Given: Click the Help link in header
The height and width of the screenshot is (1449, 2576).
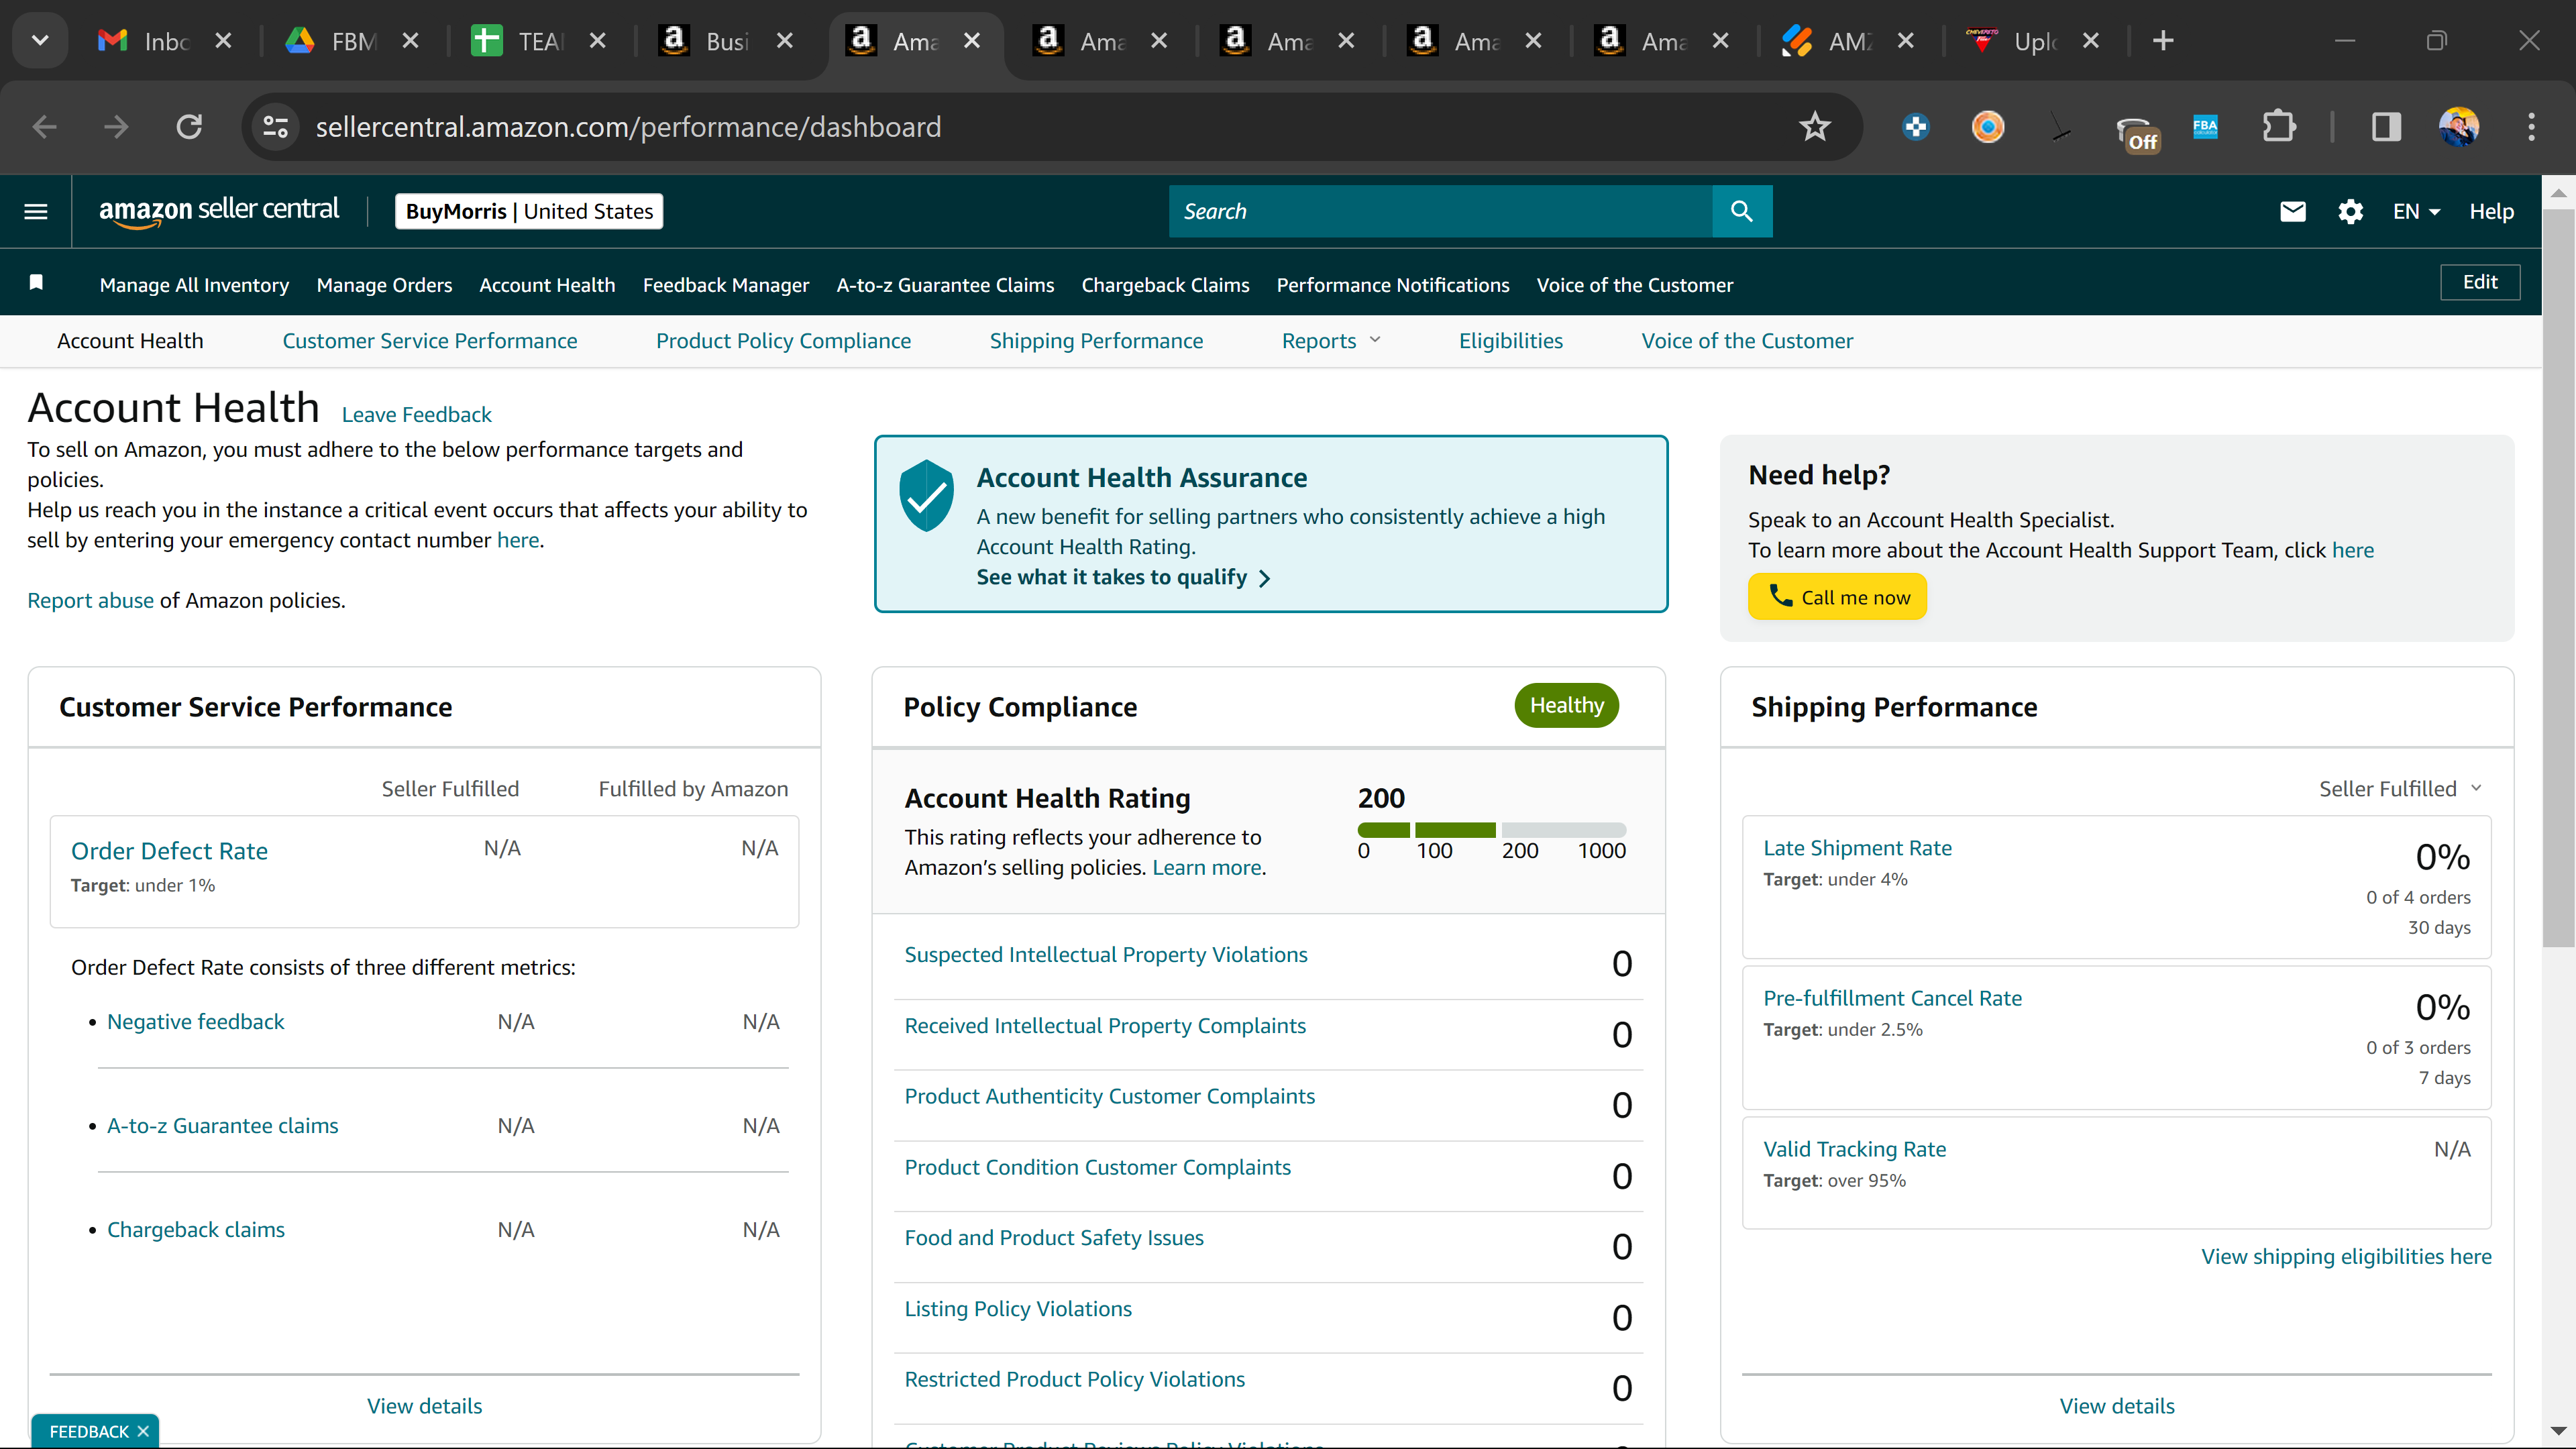Looking at the screenshot, I should coord(2491,211).
